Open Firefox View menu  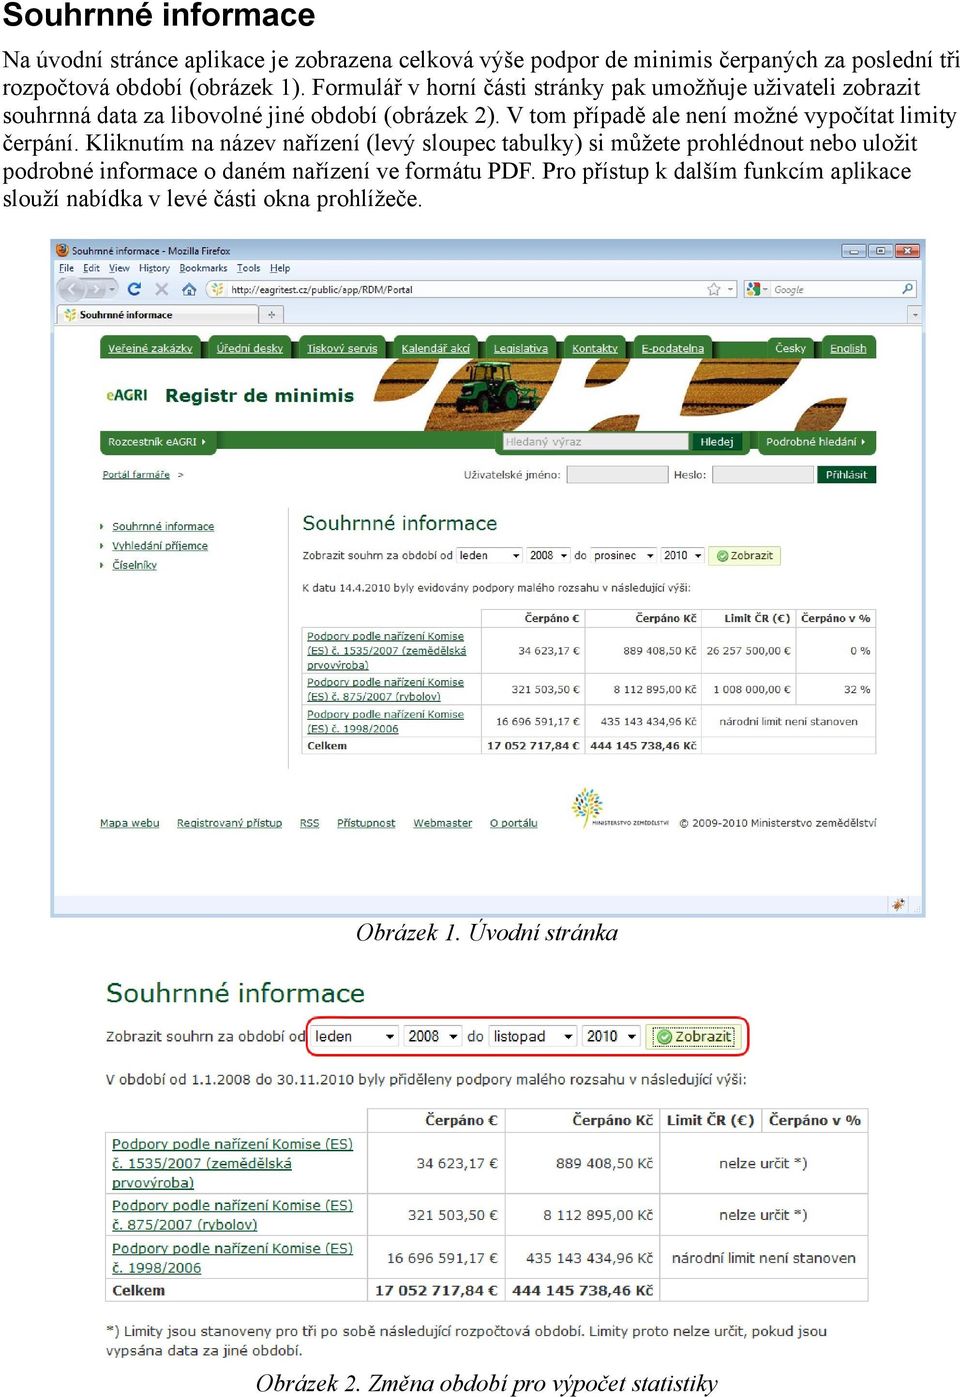(x=119, y=268)
